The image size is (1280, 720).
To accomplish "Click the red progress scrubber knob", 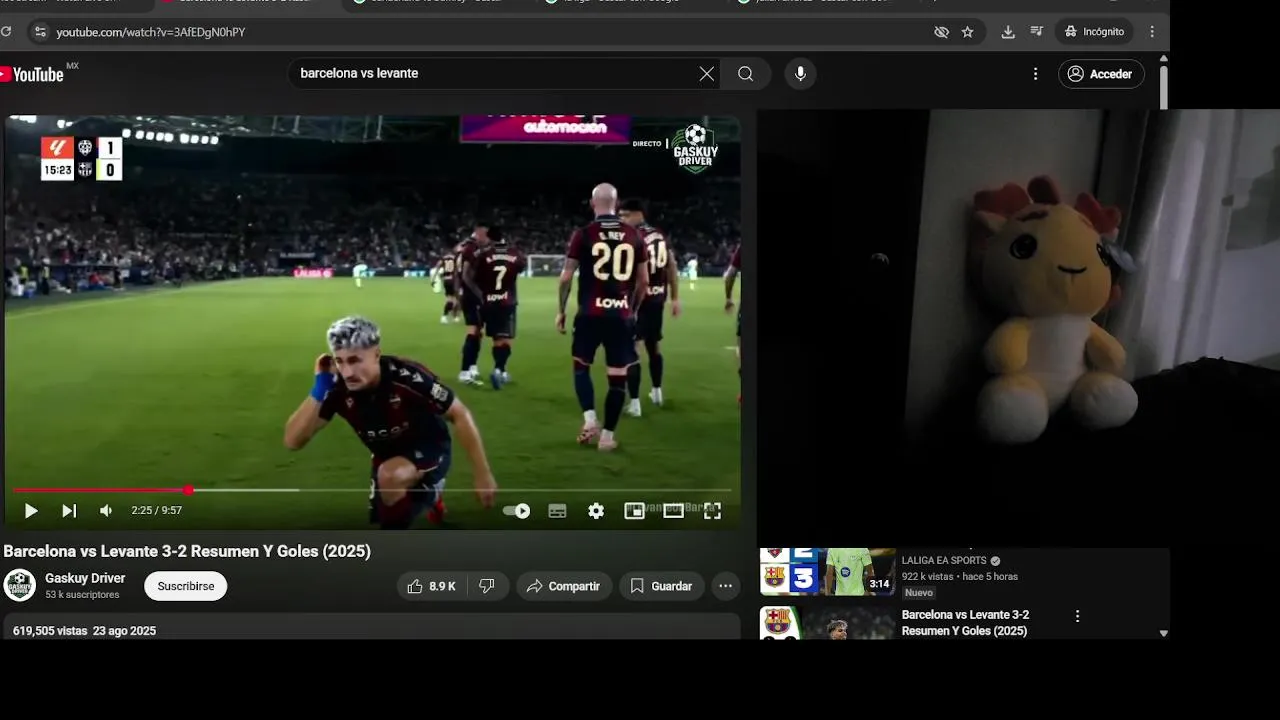I will (188, 490).
